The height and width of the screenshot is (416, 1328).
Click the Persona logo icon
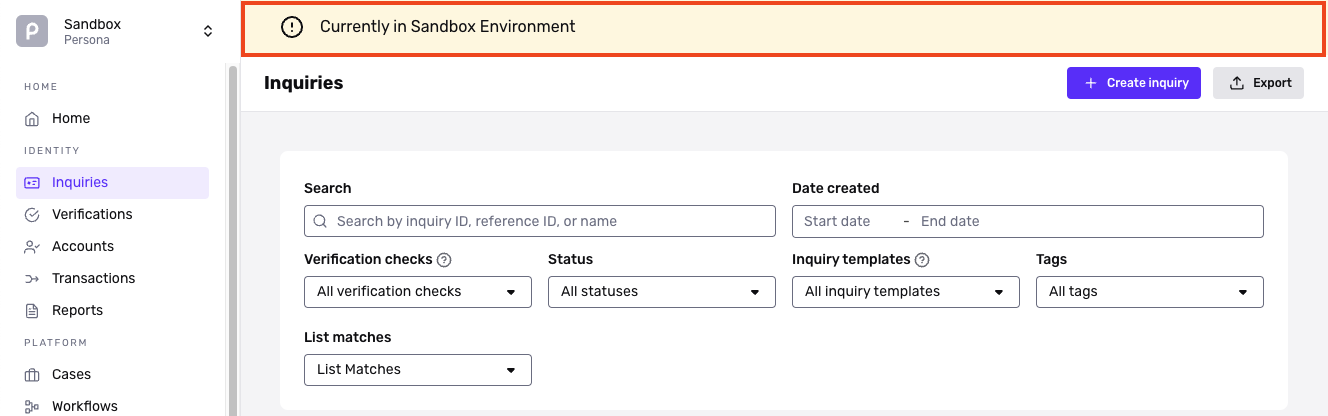coord(32,31)
